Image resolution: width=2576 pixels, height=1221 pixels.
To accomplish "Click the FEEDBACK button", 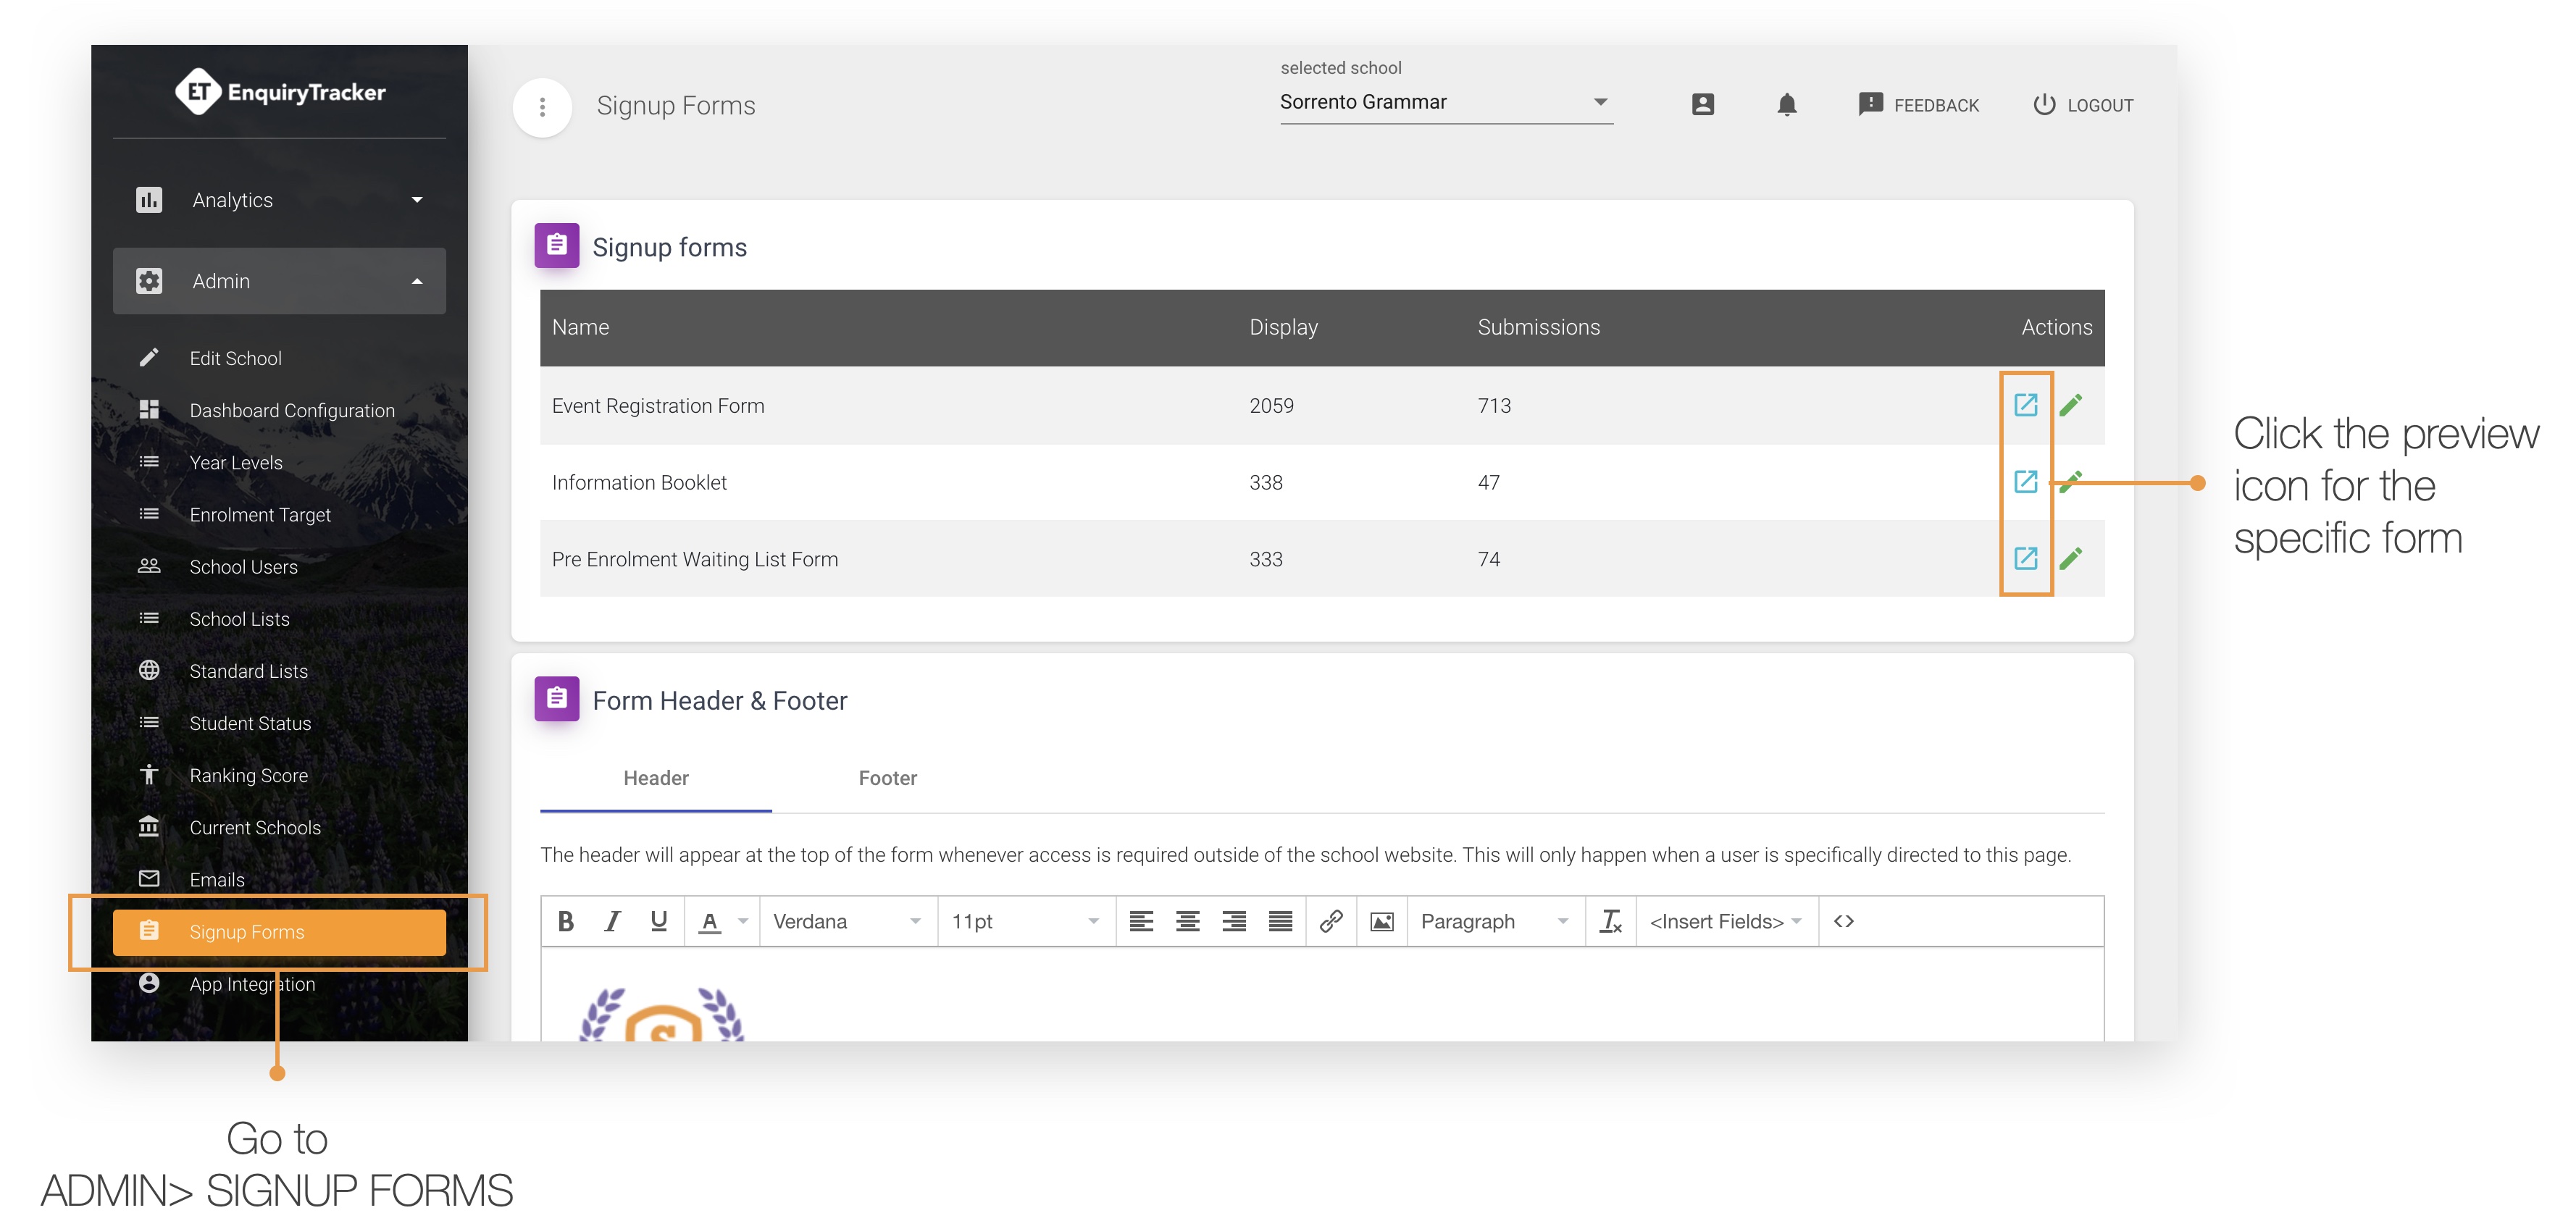I will [x=1918, y=105].
